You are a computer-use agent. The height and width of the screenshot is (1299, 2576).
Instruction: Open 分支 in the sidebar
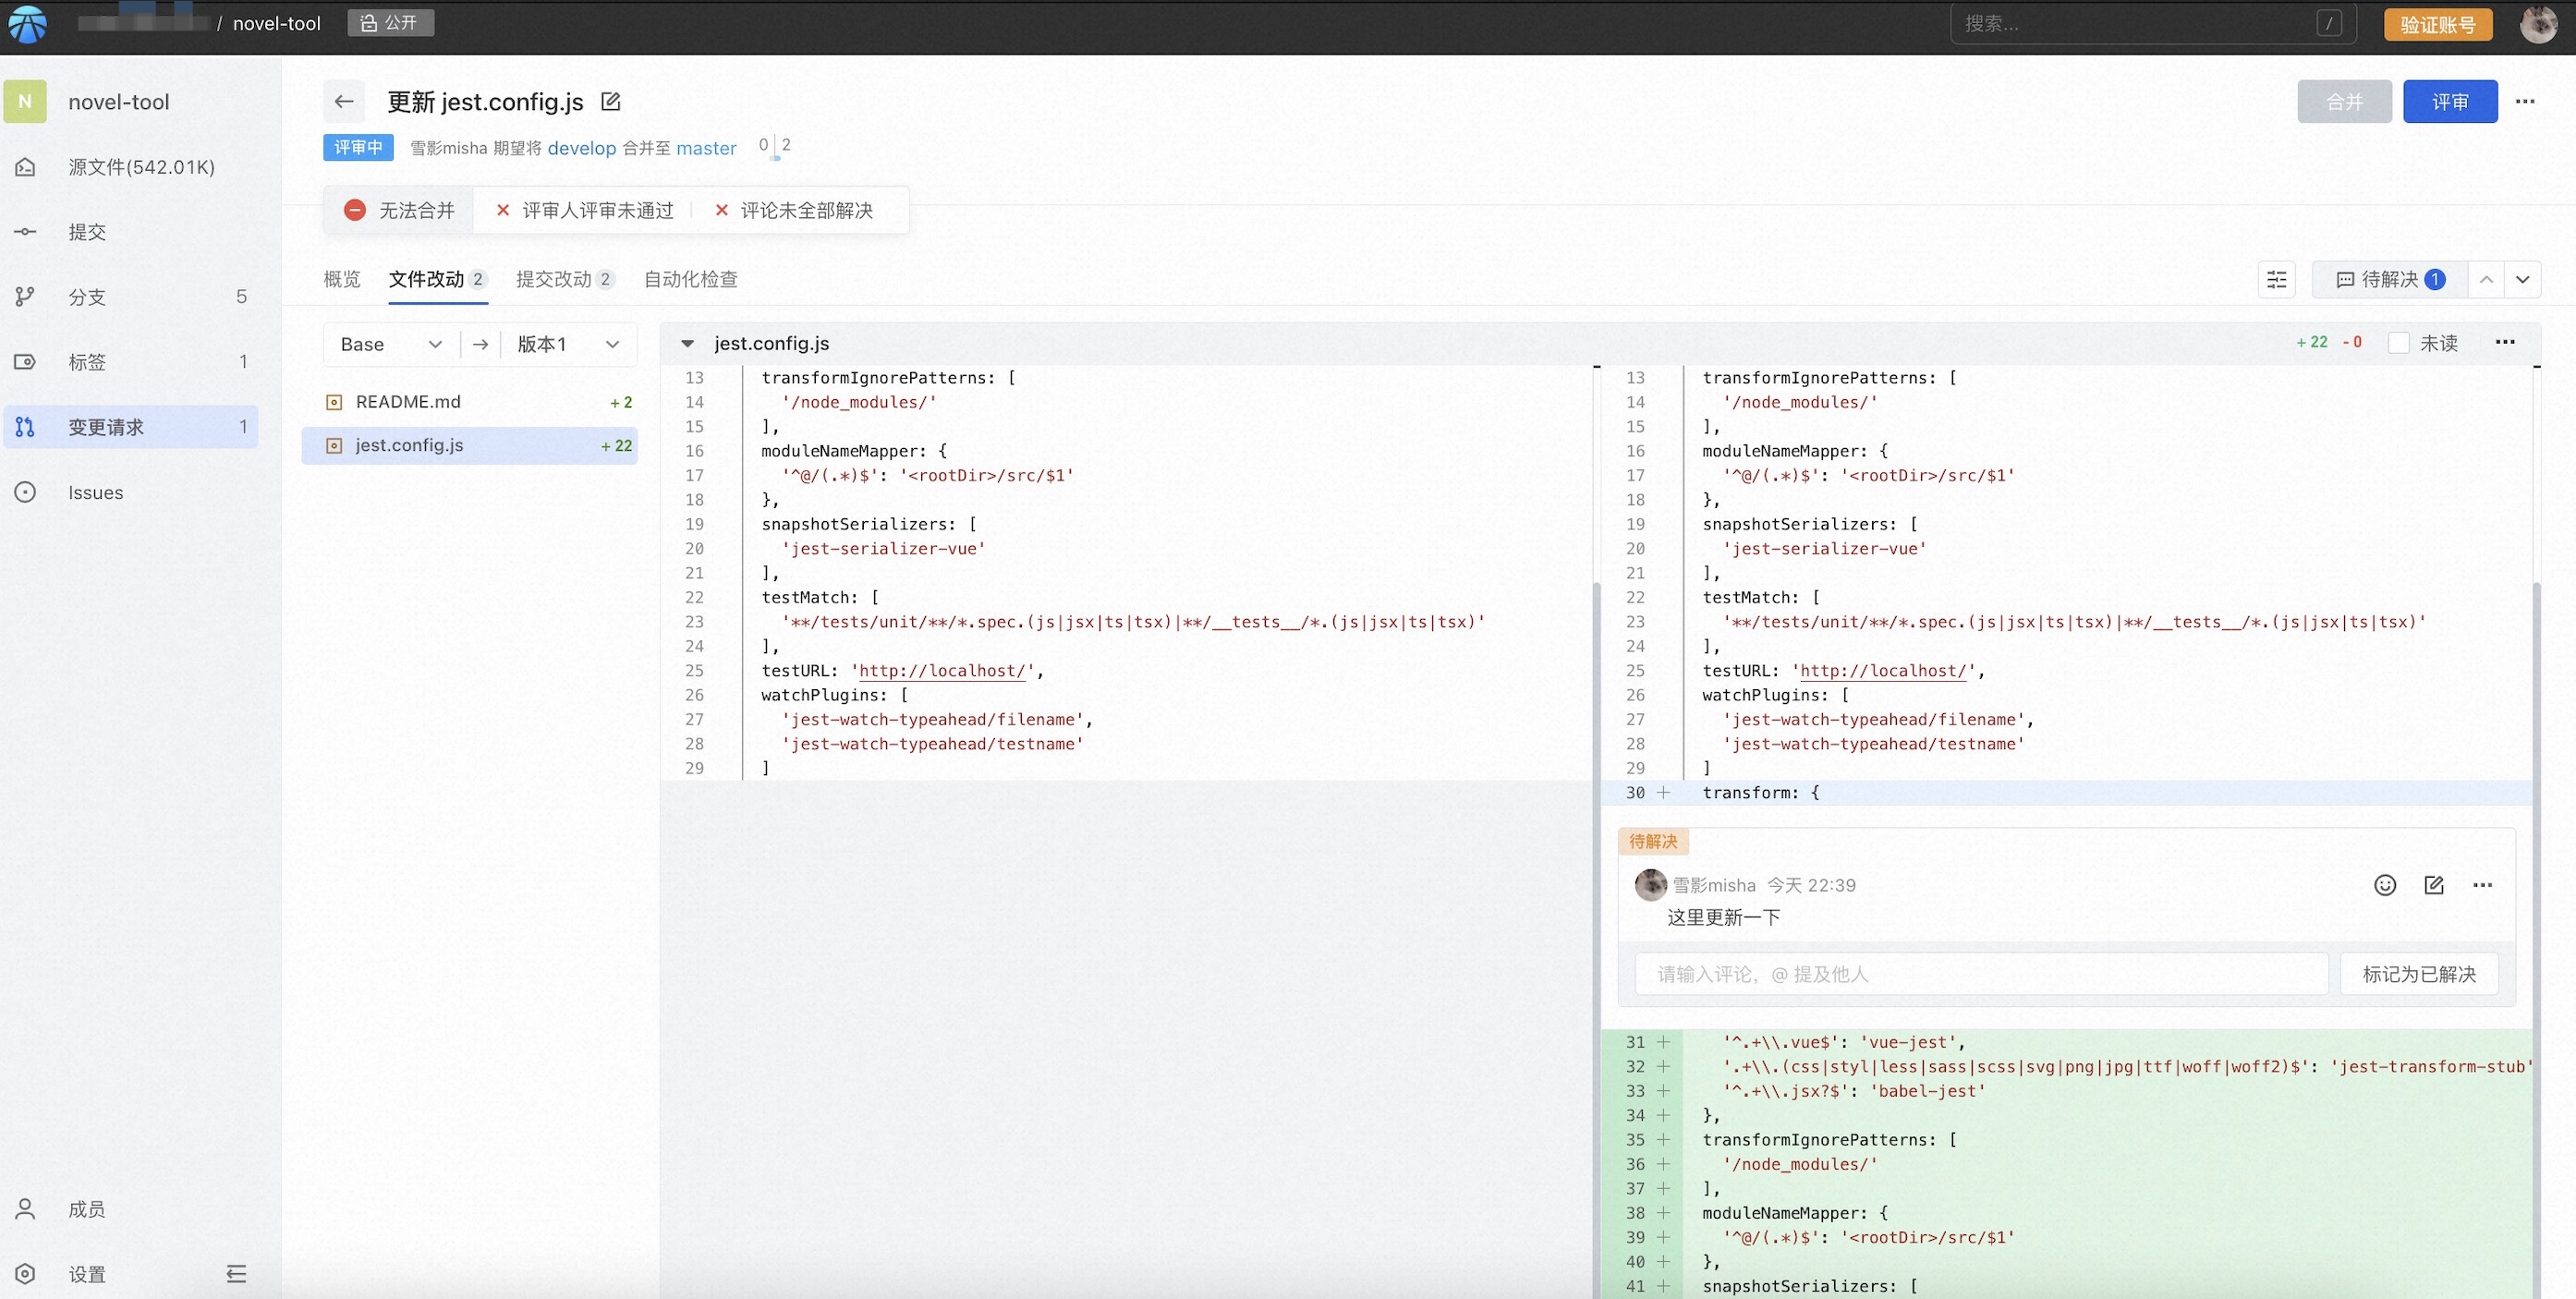130,297
